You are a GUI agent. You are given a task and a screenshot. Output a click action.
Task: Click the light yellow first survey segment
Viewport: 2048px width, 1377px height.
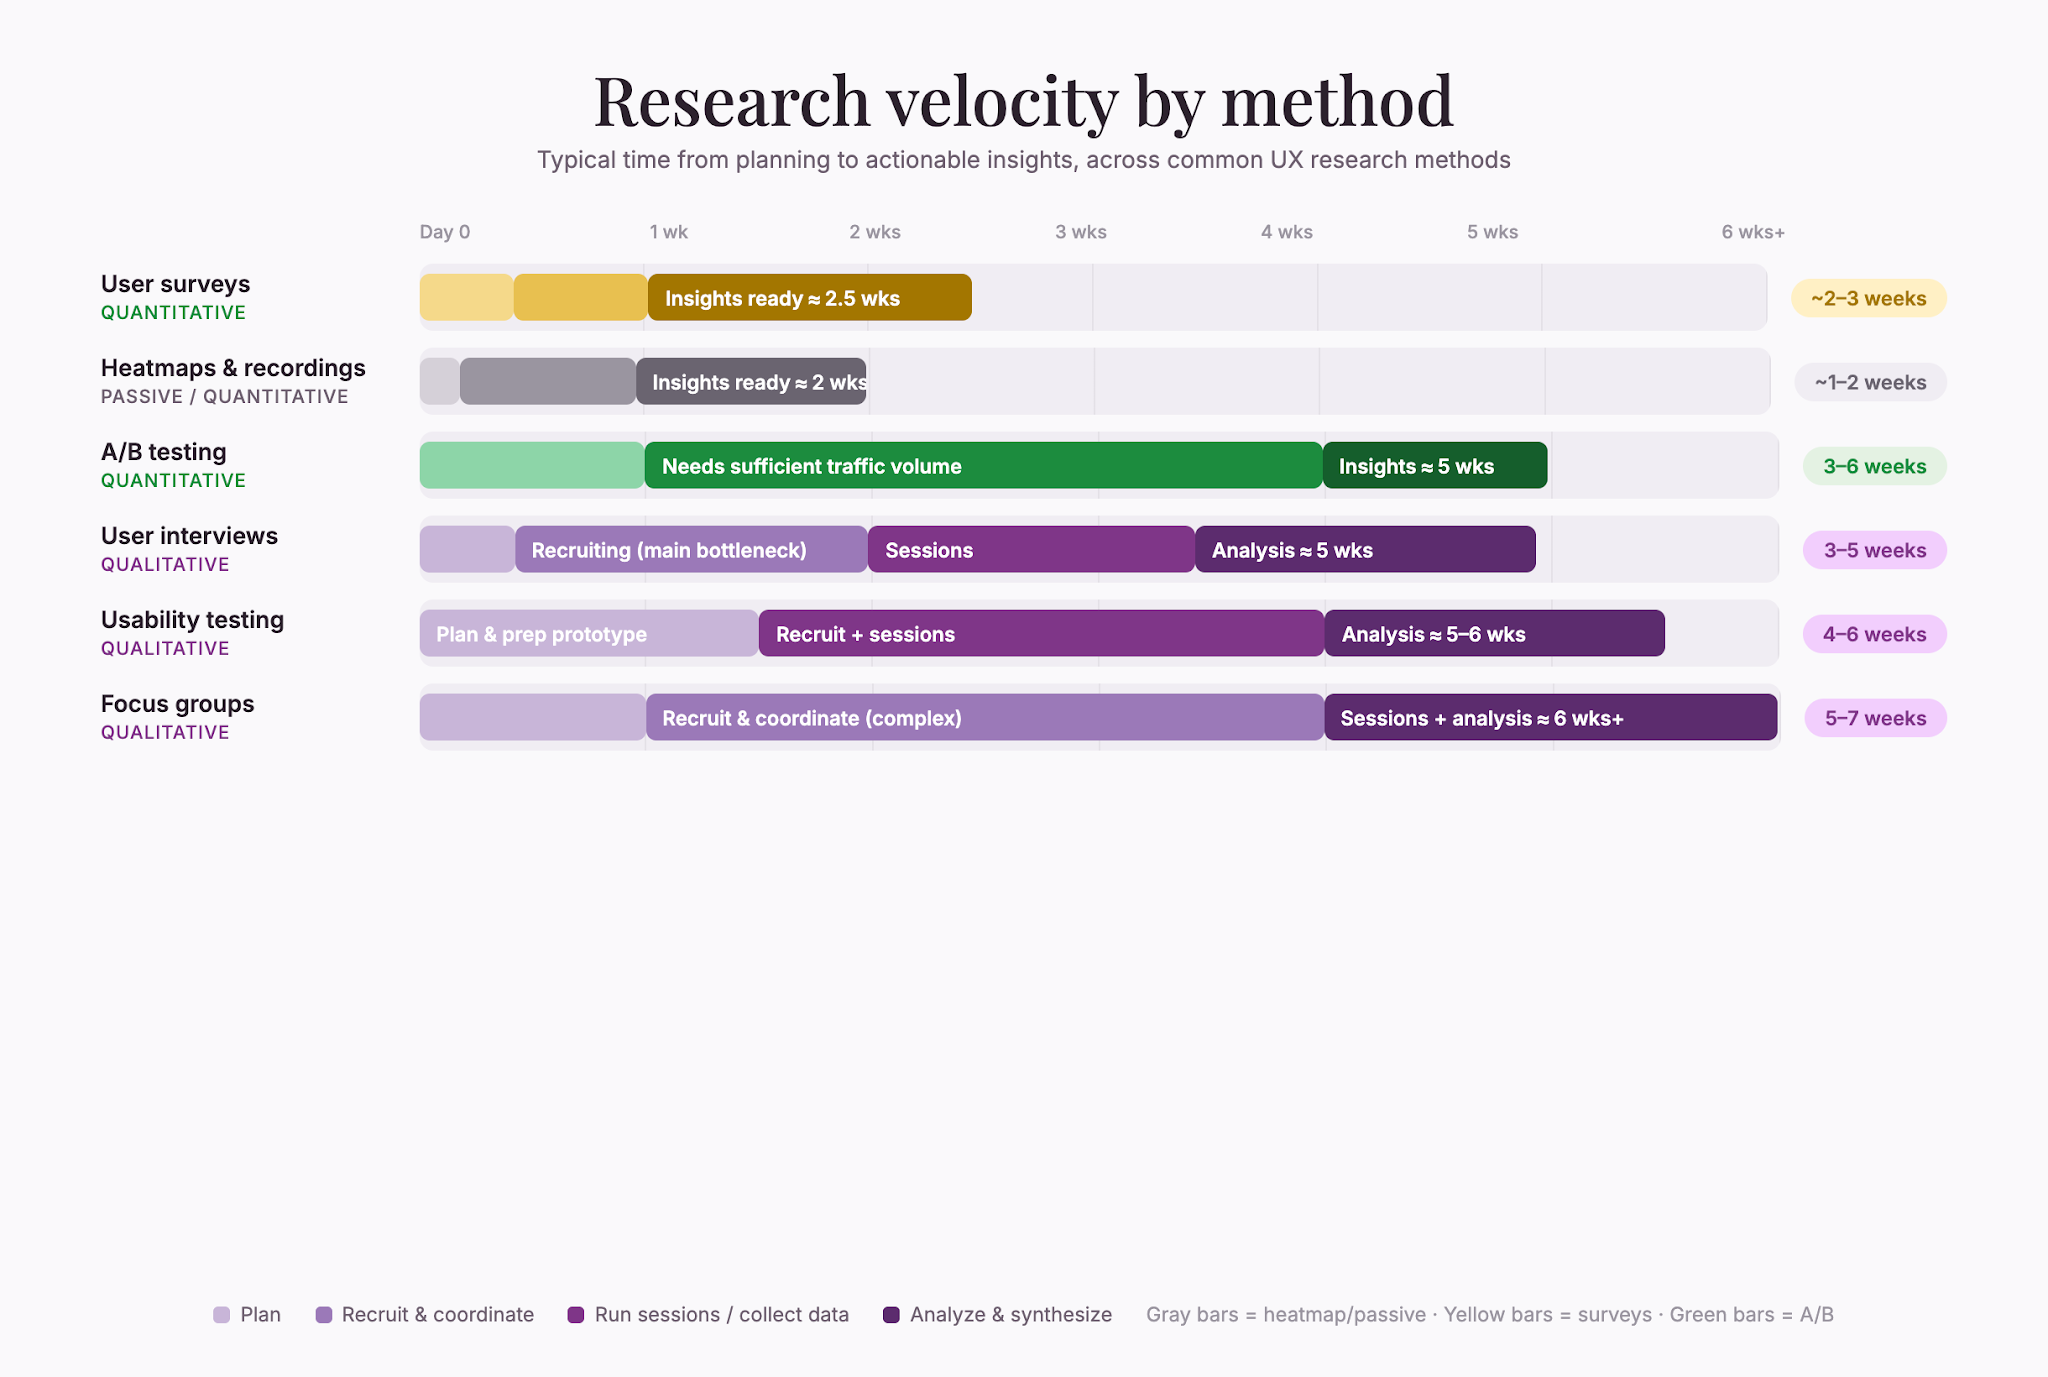point(466,297)
